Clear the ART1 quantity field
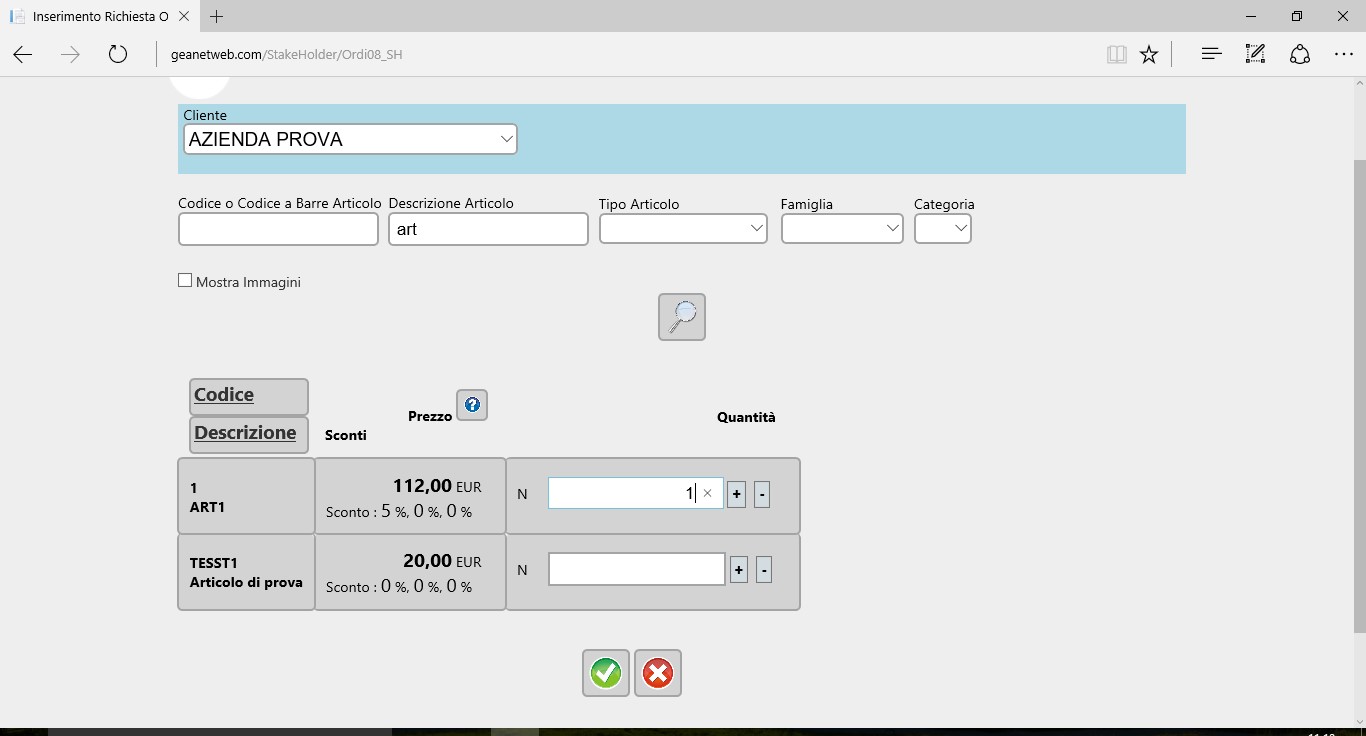This screenshot has height=736, width=1366. [x=708, y=493]
